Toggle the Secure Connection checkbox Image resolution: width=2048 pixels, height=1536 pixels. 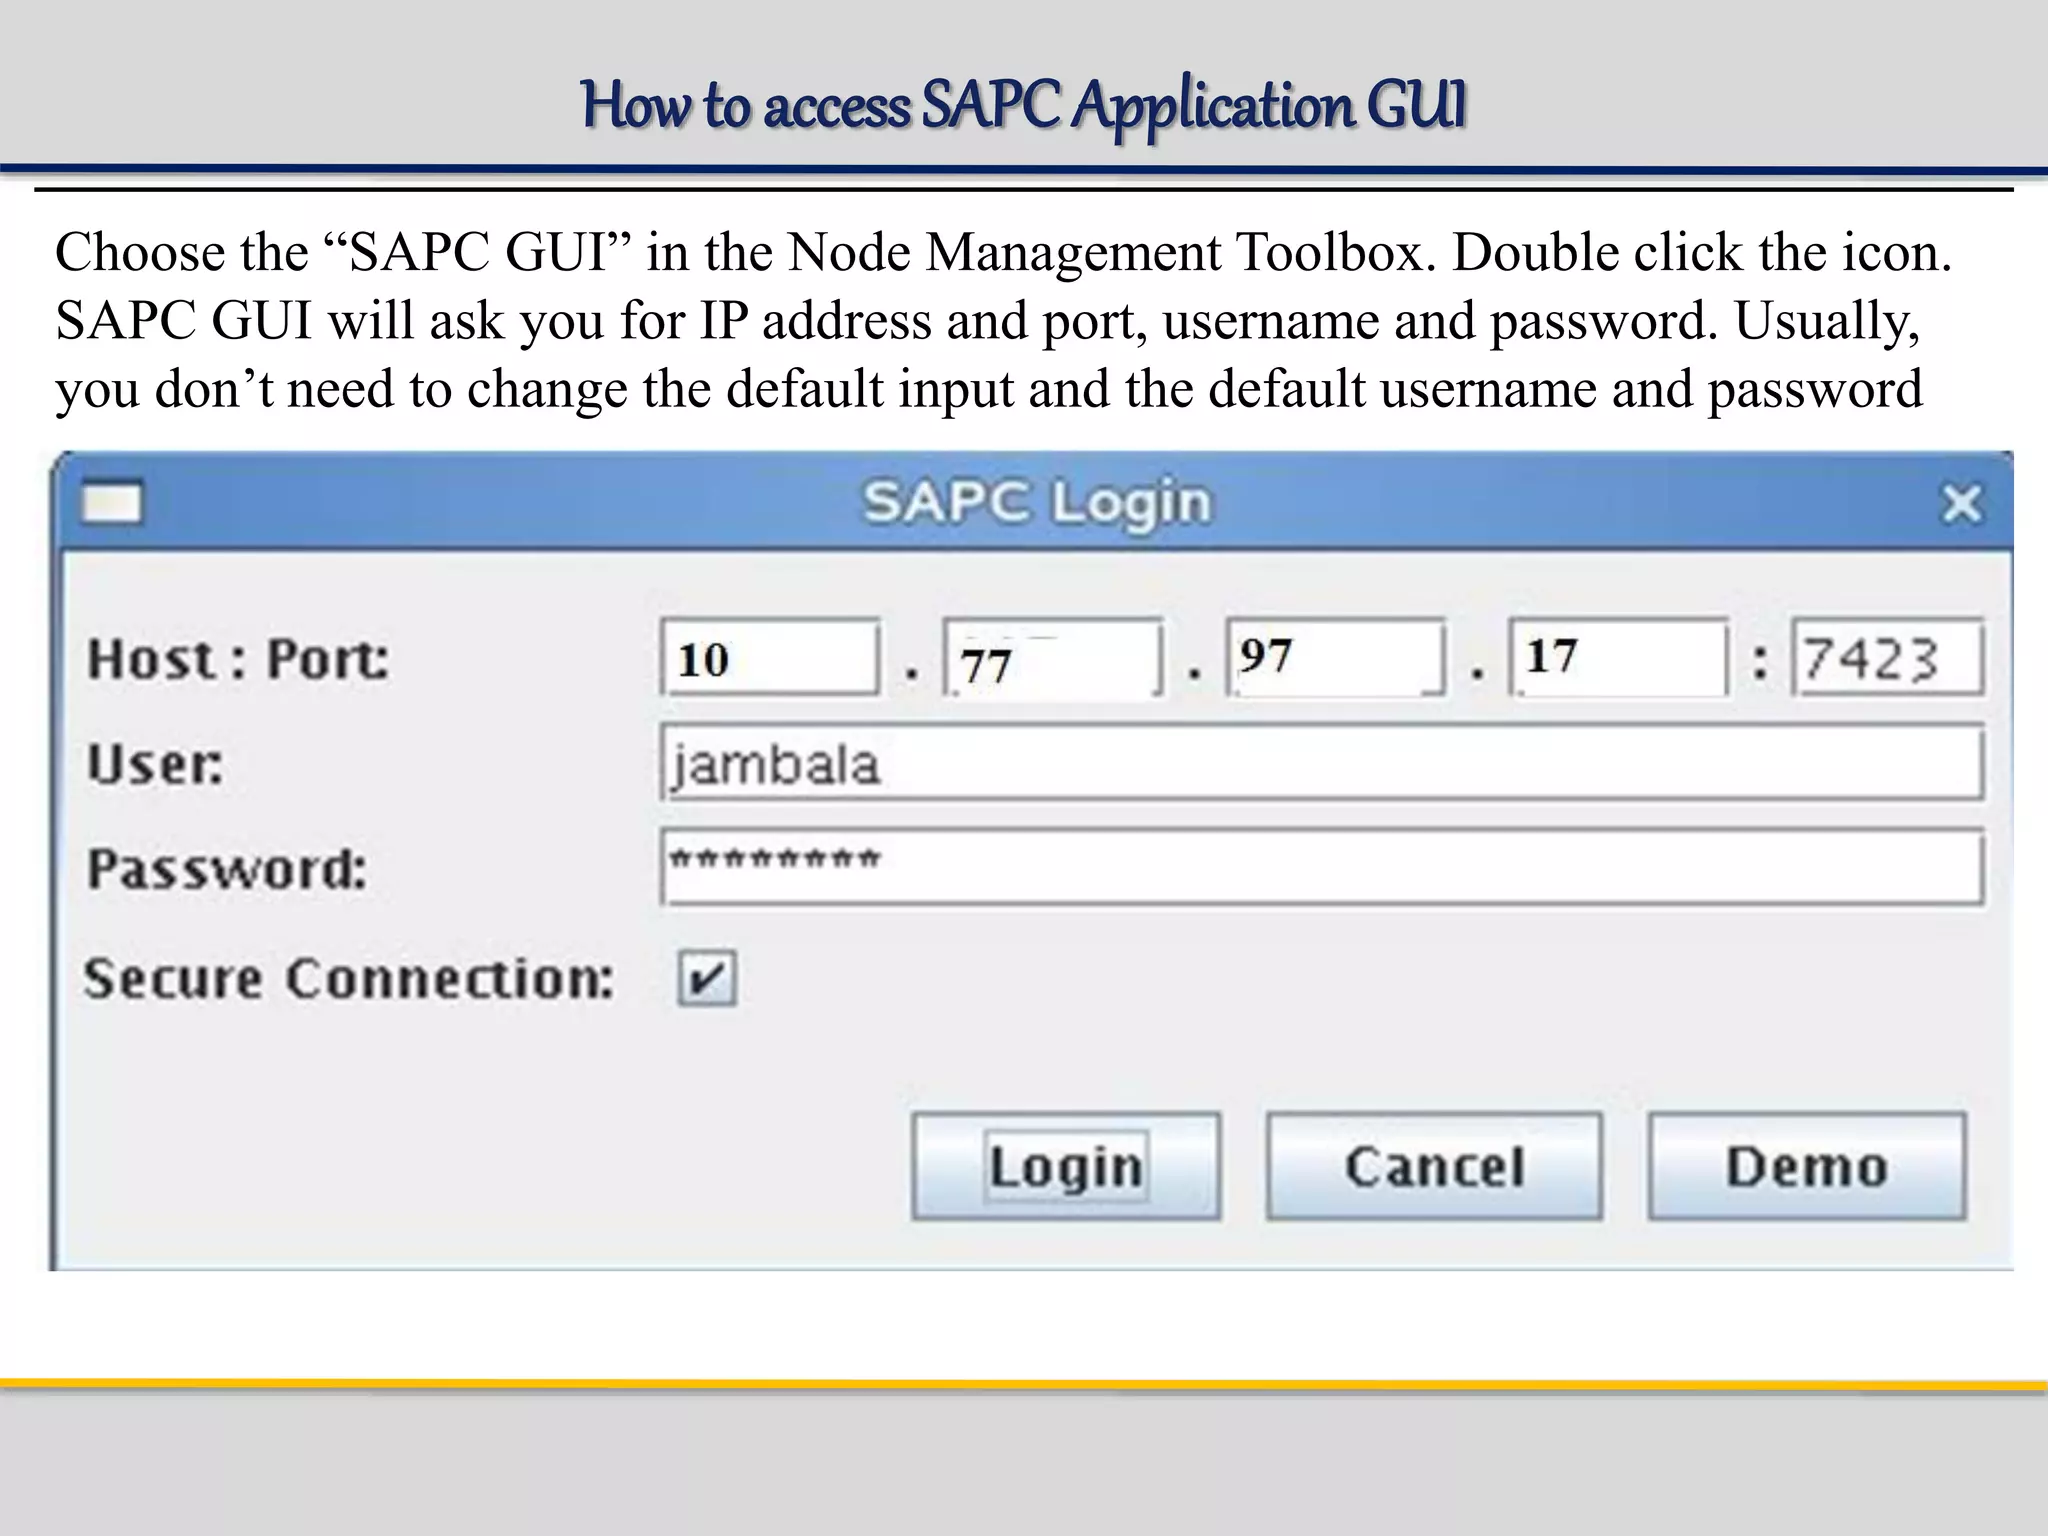pos(707,978)
